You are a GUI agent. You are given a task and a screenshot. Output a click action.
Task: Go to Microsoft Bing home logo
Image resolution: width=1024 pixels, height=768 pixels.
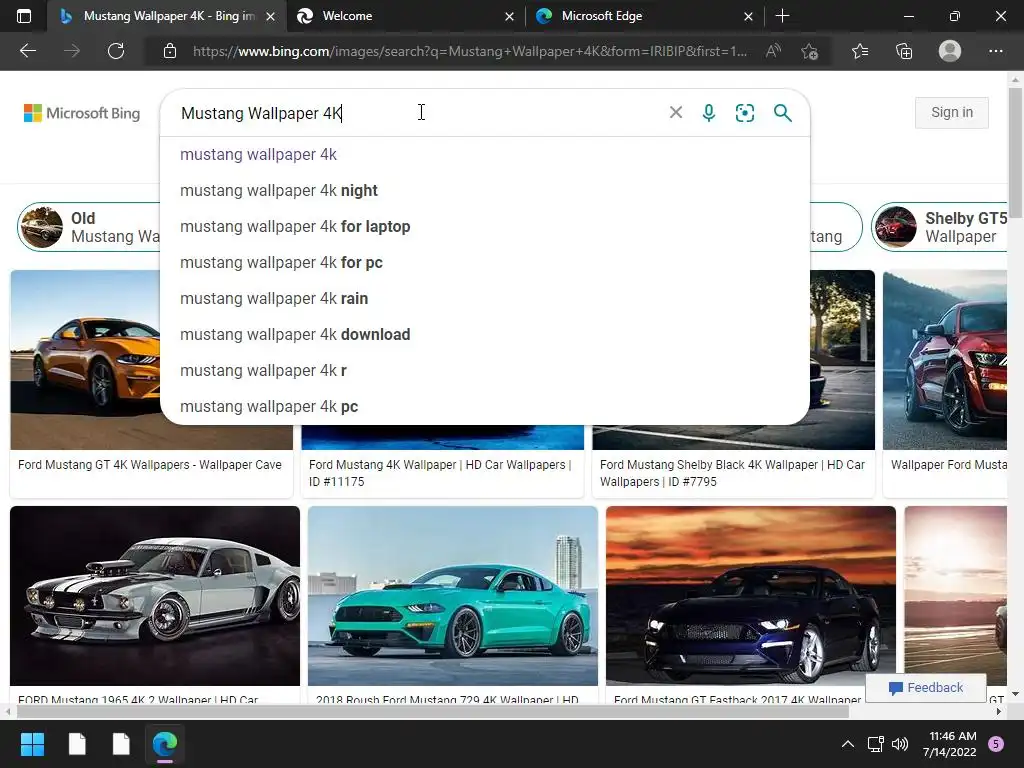point(82,113)
